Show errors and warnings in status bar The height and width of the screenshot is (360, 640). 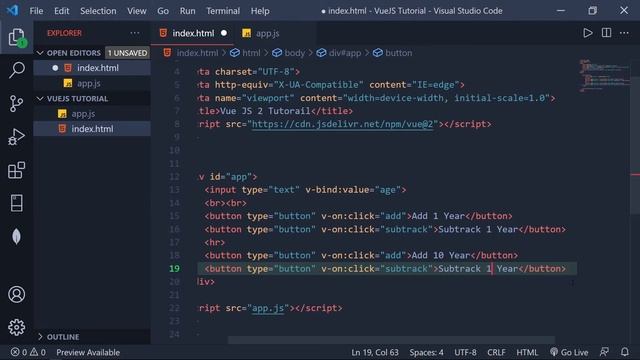tap(28, 352)
